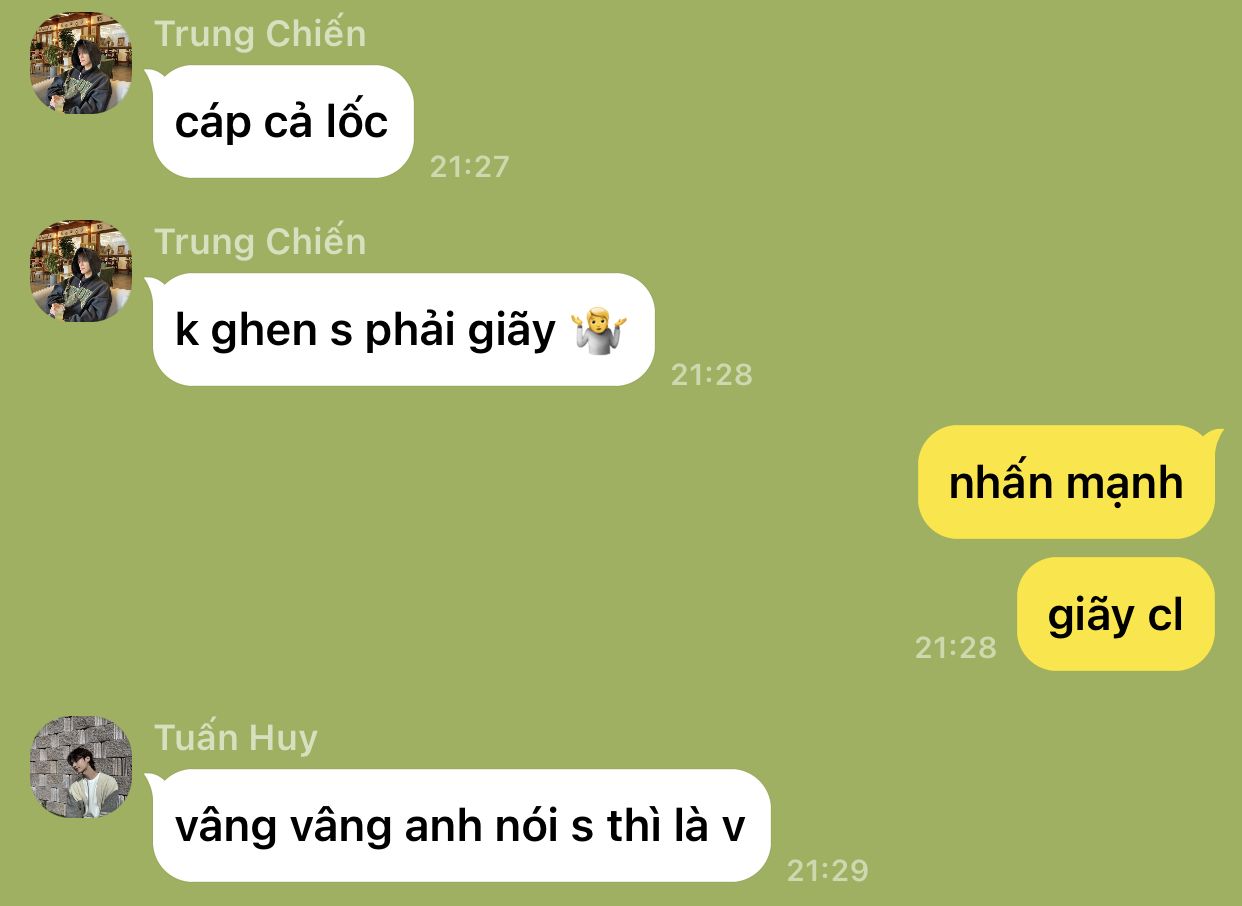Screen dimensions: 1242x906
Task: View Tuấn Huy's profile picture
Action: pyautogui.click(x=81, y=767)
